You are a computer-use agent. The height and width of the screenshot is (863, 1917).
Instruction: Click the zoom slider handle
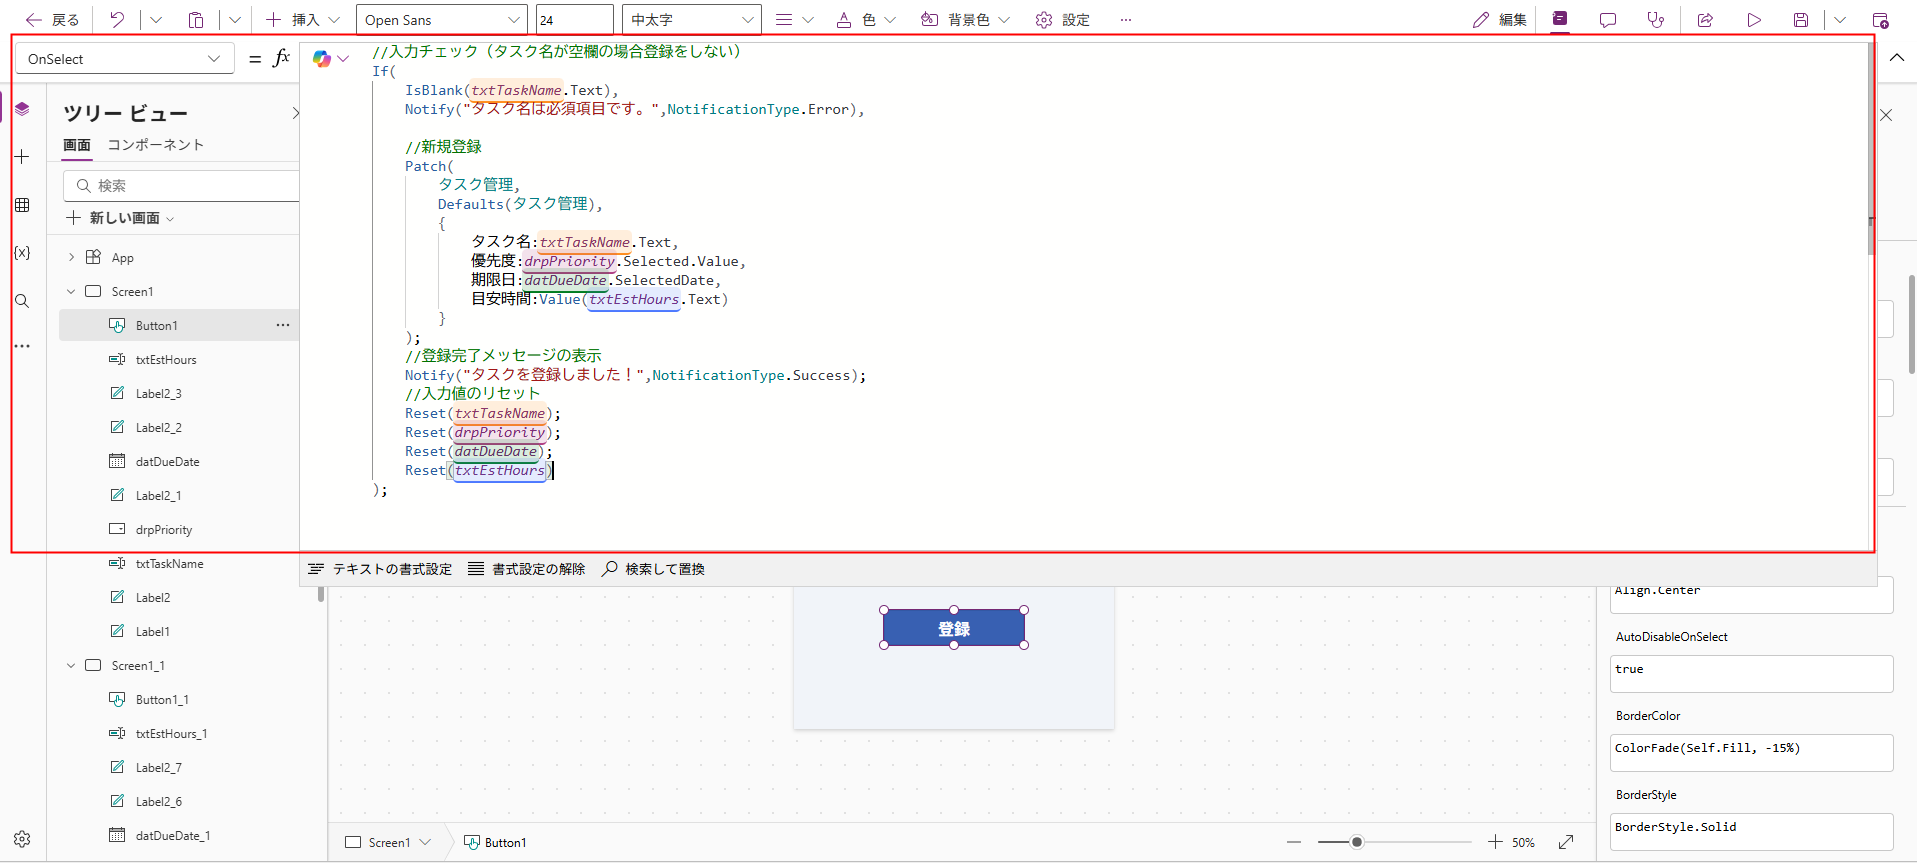coord(1357,842)
